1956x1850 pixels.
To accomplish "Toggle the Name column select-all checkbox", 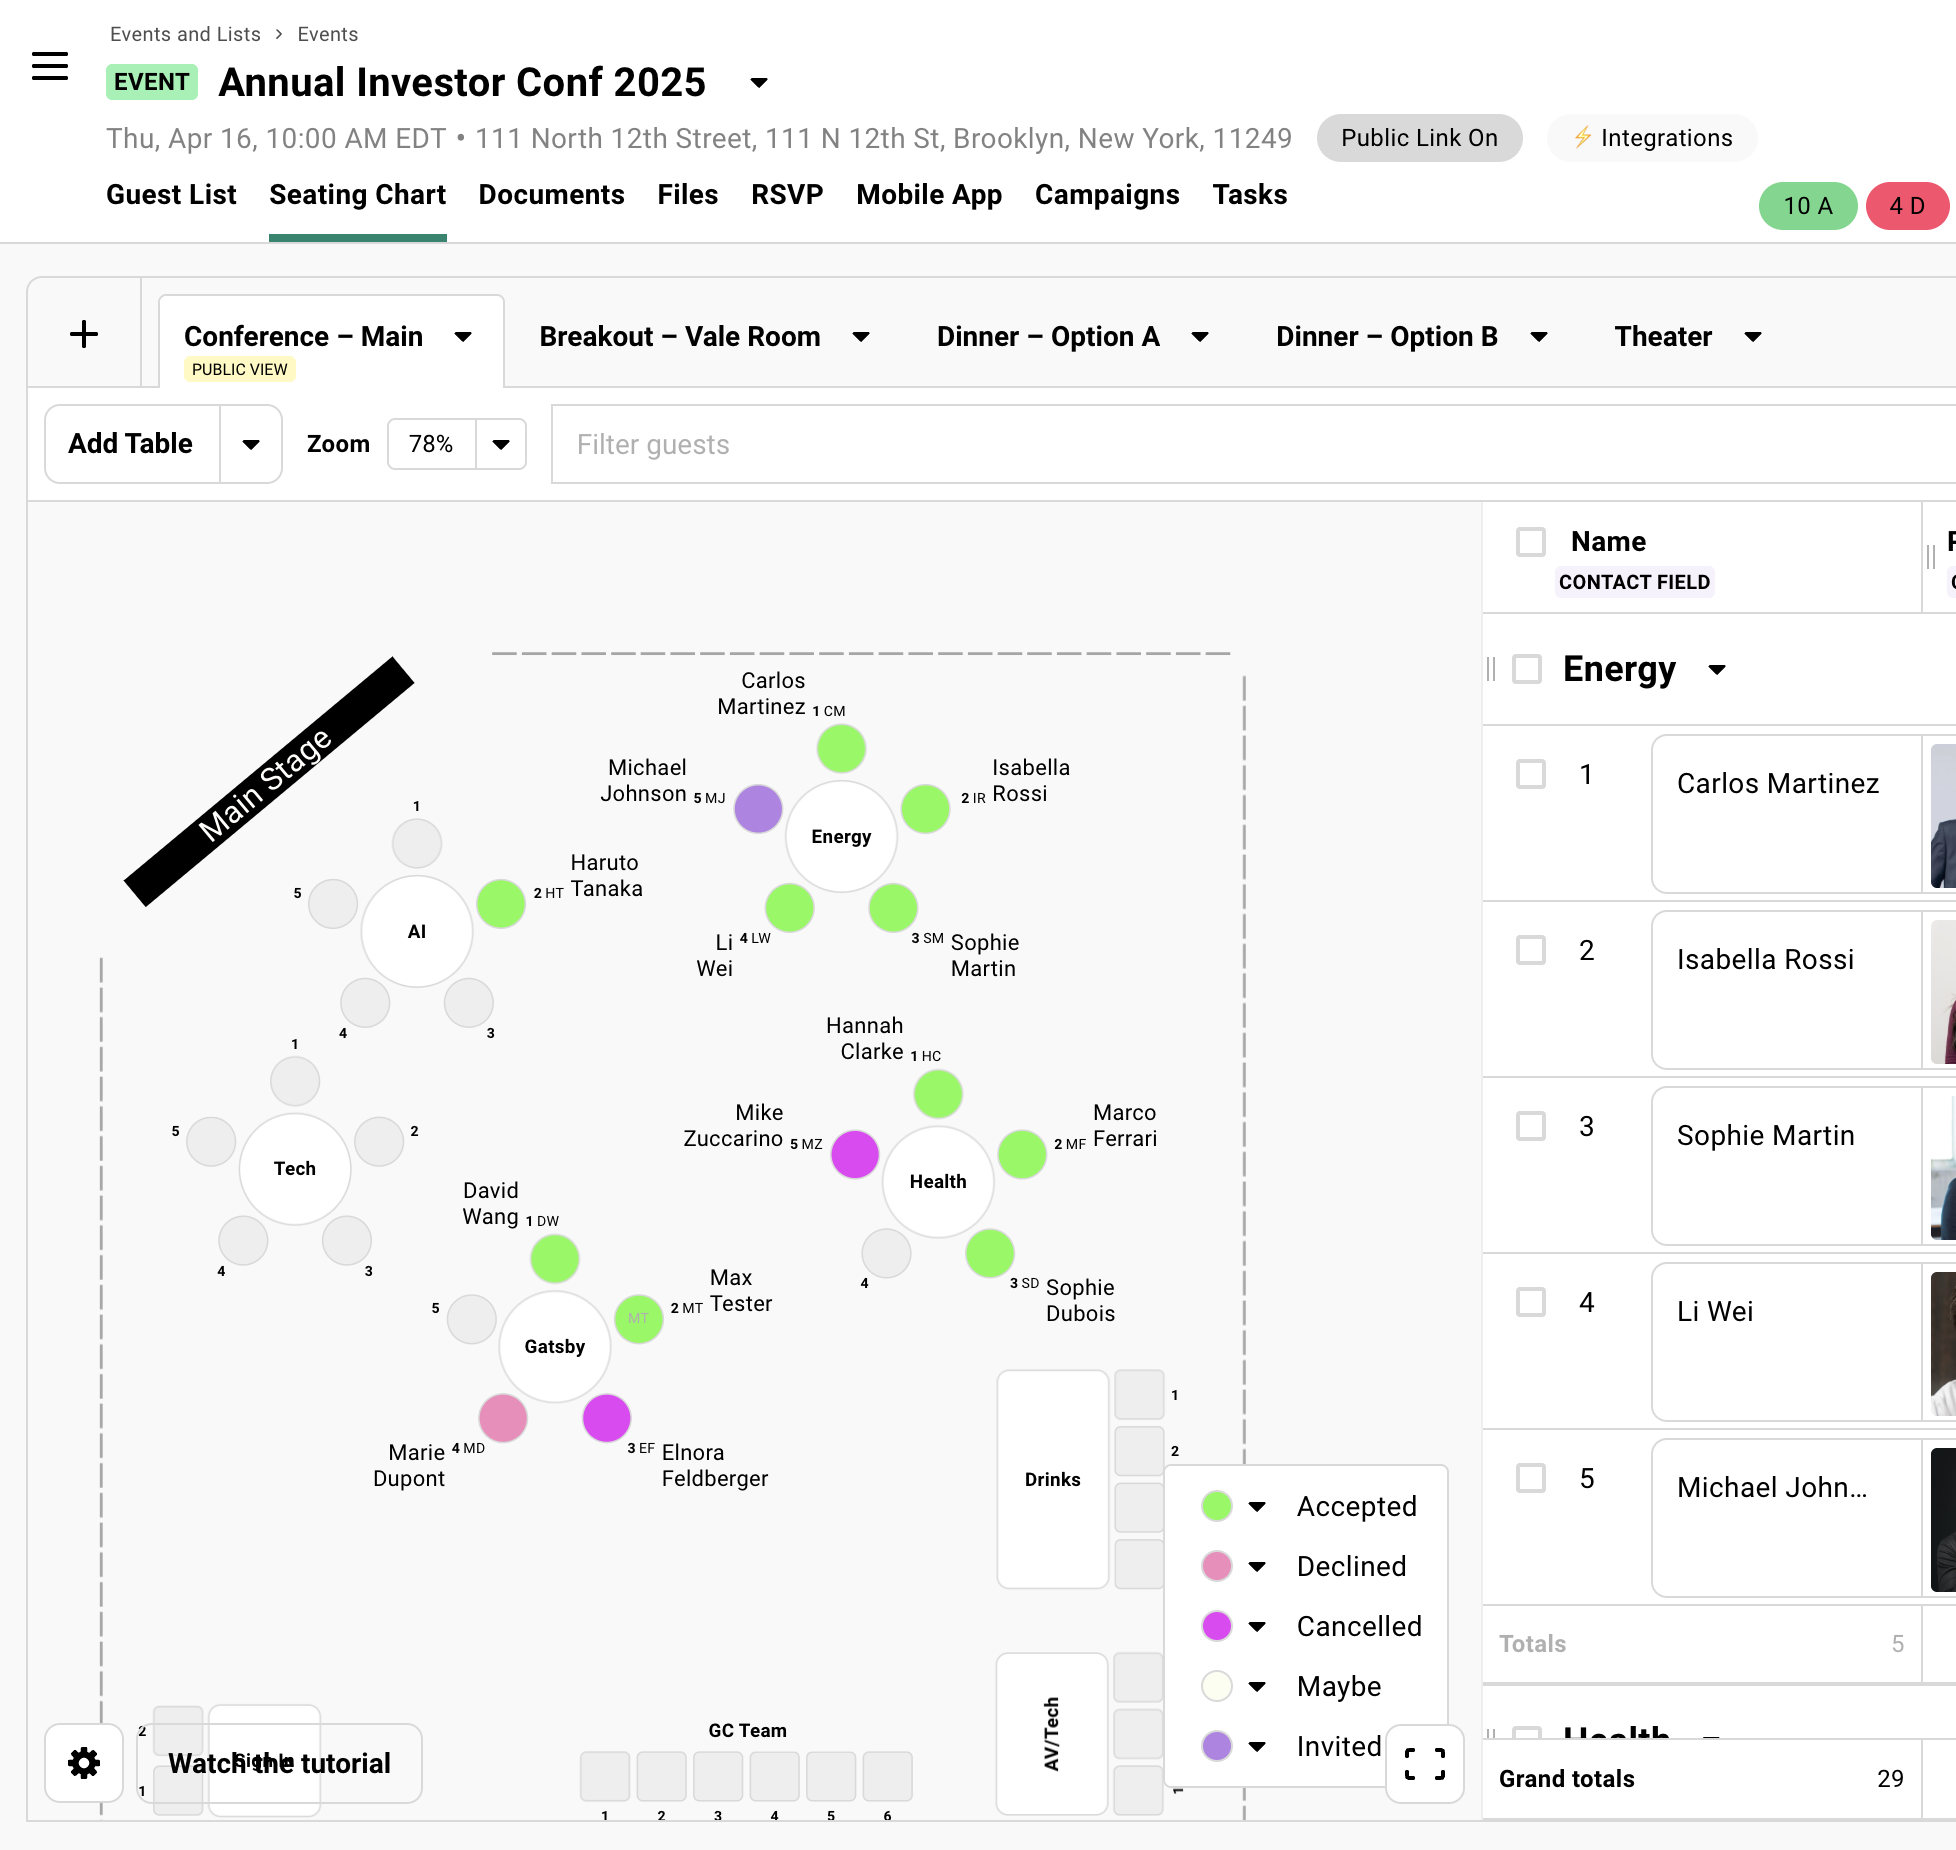I will point(1530,541).
